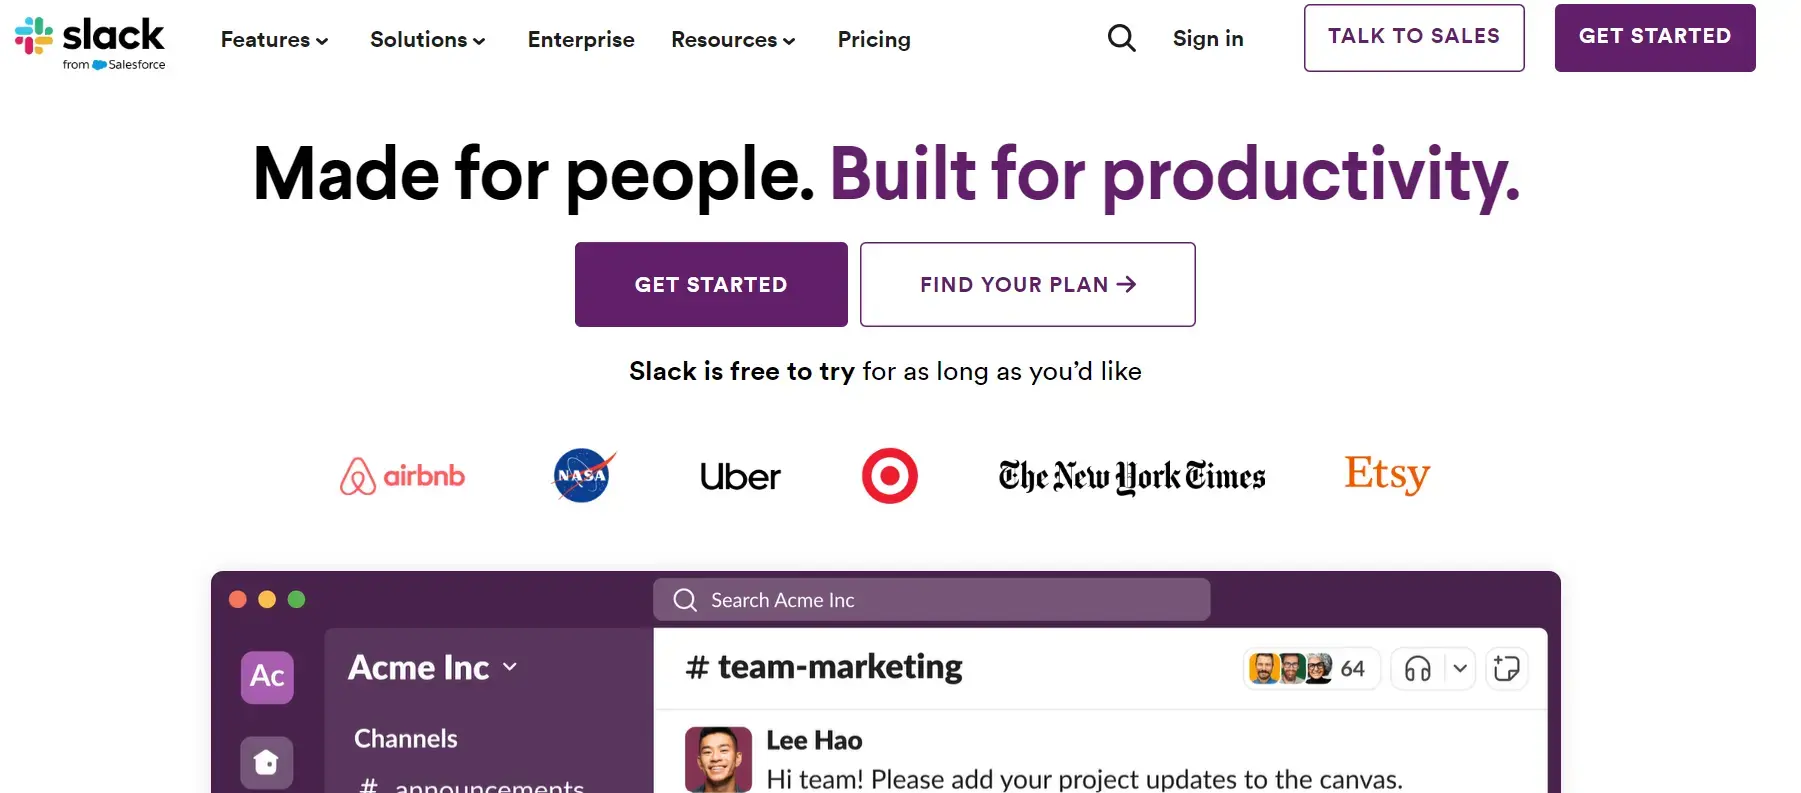Select the New York Times logo
The width and height of the screenshot is (1801, 793).
click(1130, 477)
